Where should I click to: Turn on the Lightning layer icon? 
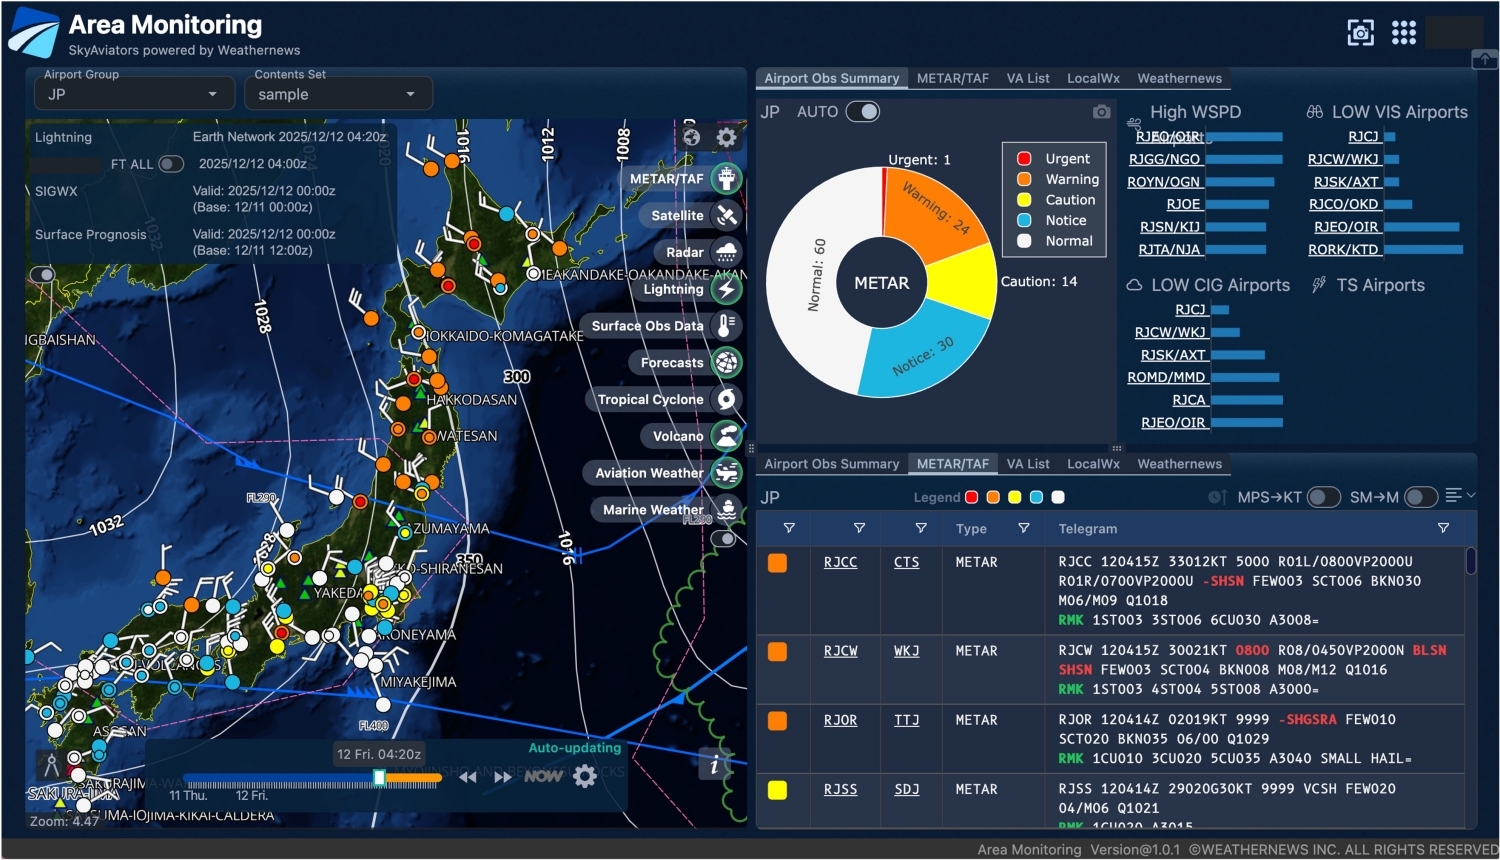[726, 289]
